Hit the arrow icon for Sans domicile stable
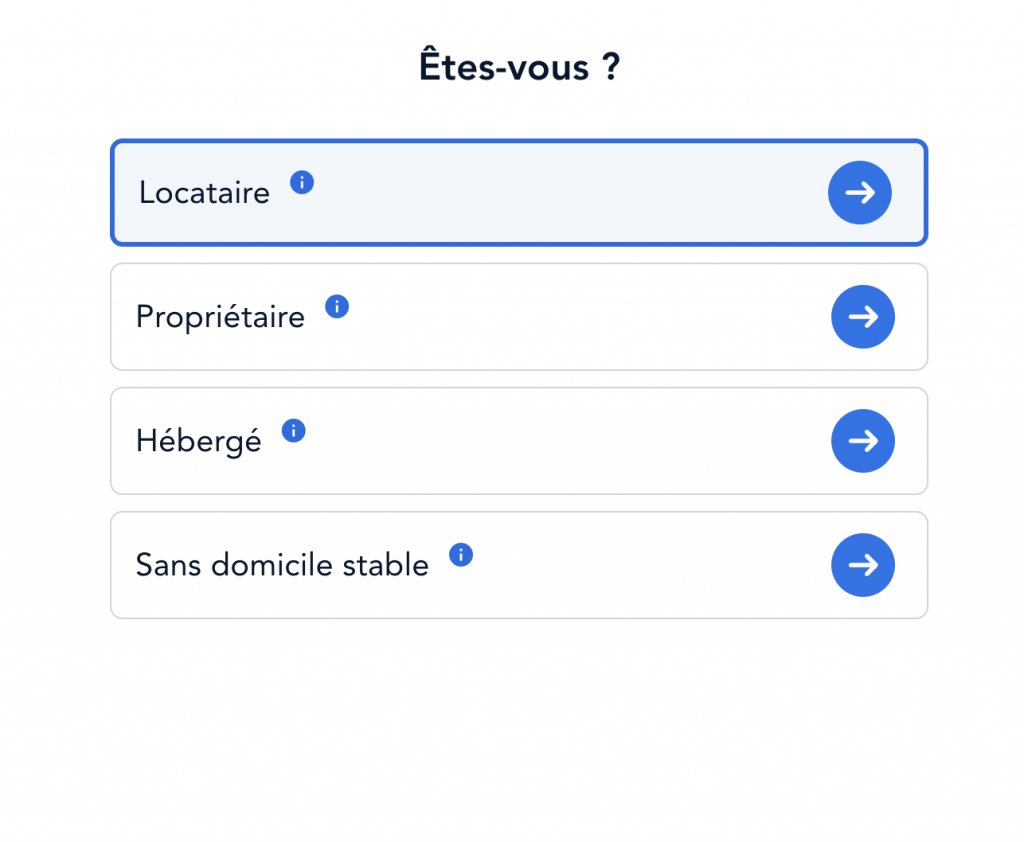The height and width of the screenshot is (842, 1024). click(862, 565)
